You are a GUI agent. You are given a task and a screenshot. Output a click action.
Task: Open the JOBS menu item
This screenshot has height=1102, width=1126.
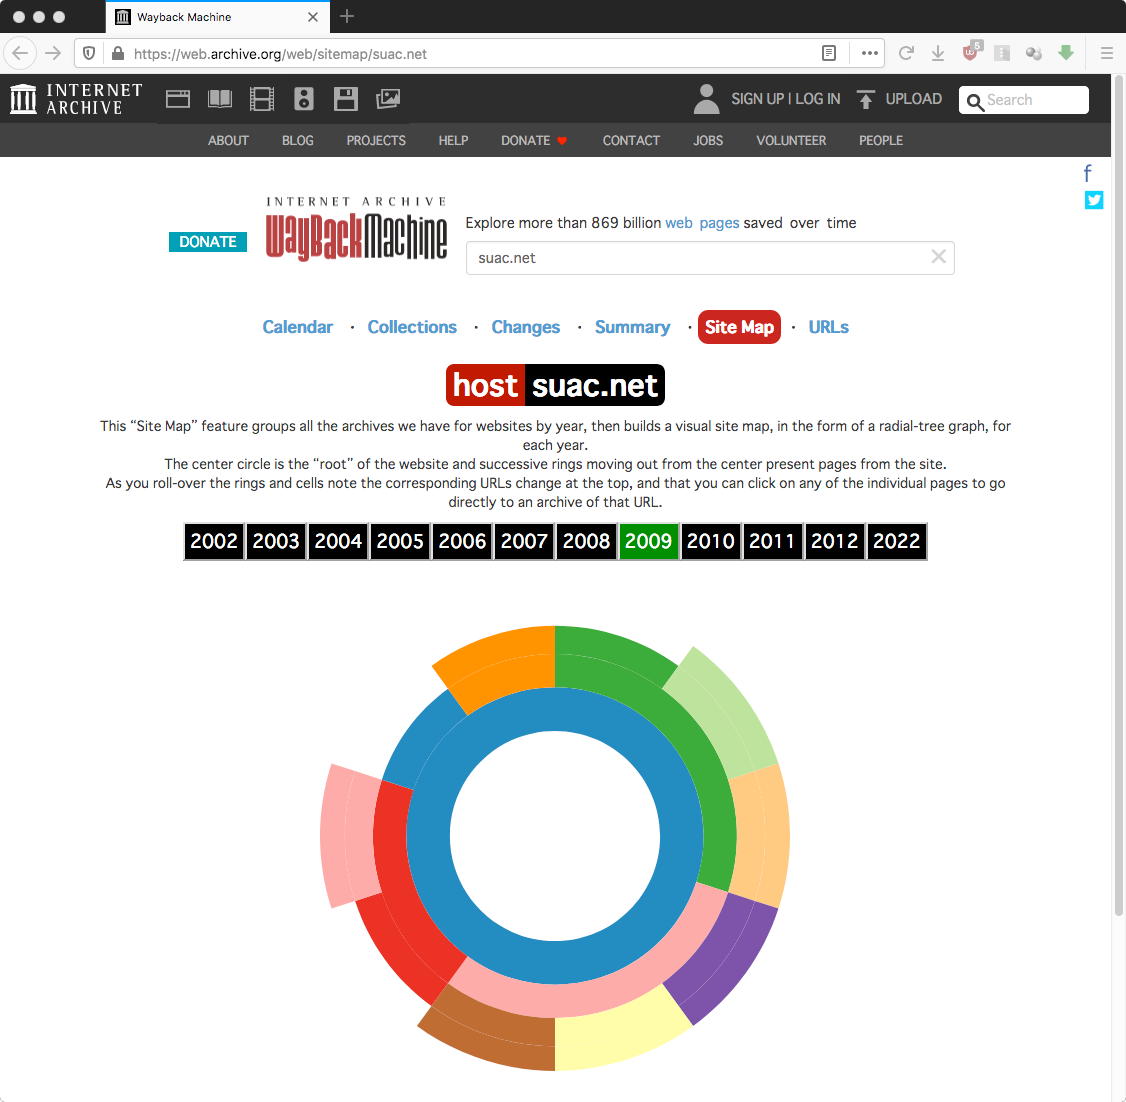(708, 141)
